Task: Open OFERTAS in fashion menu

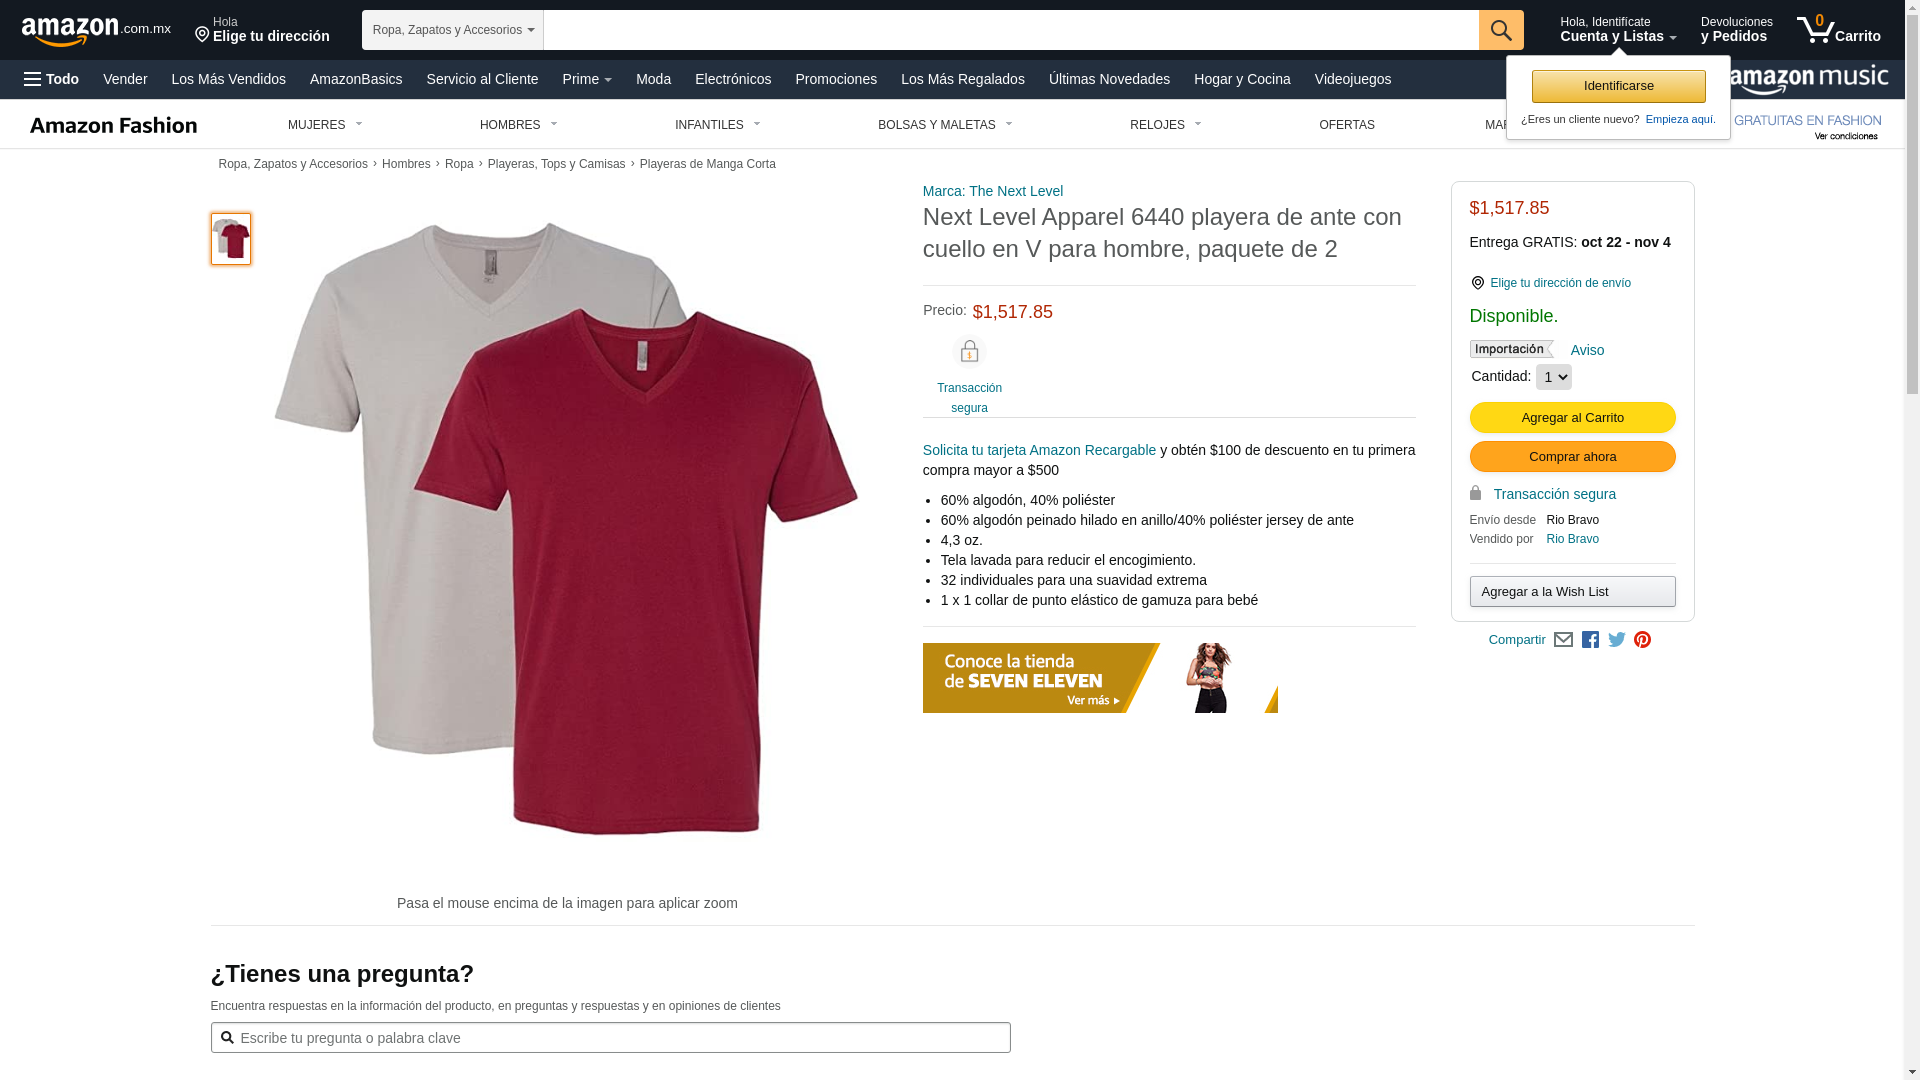Action: click(x=1347, y=125)
